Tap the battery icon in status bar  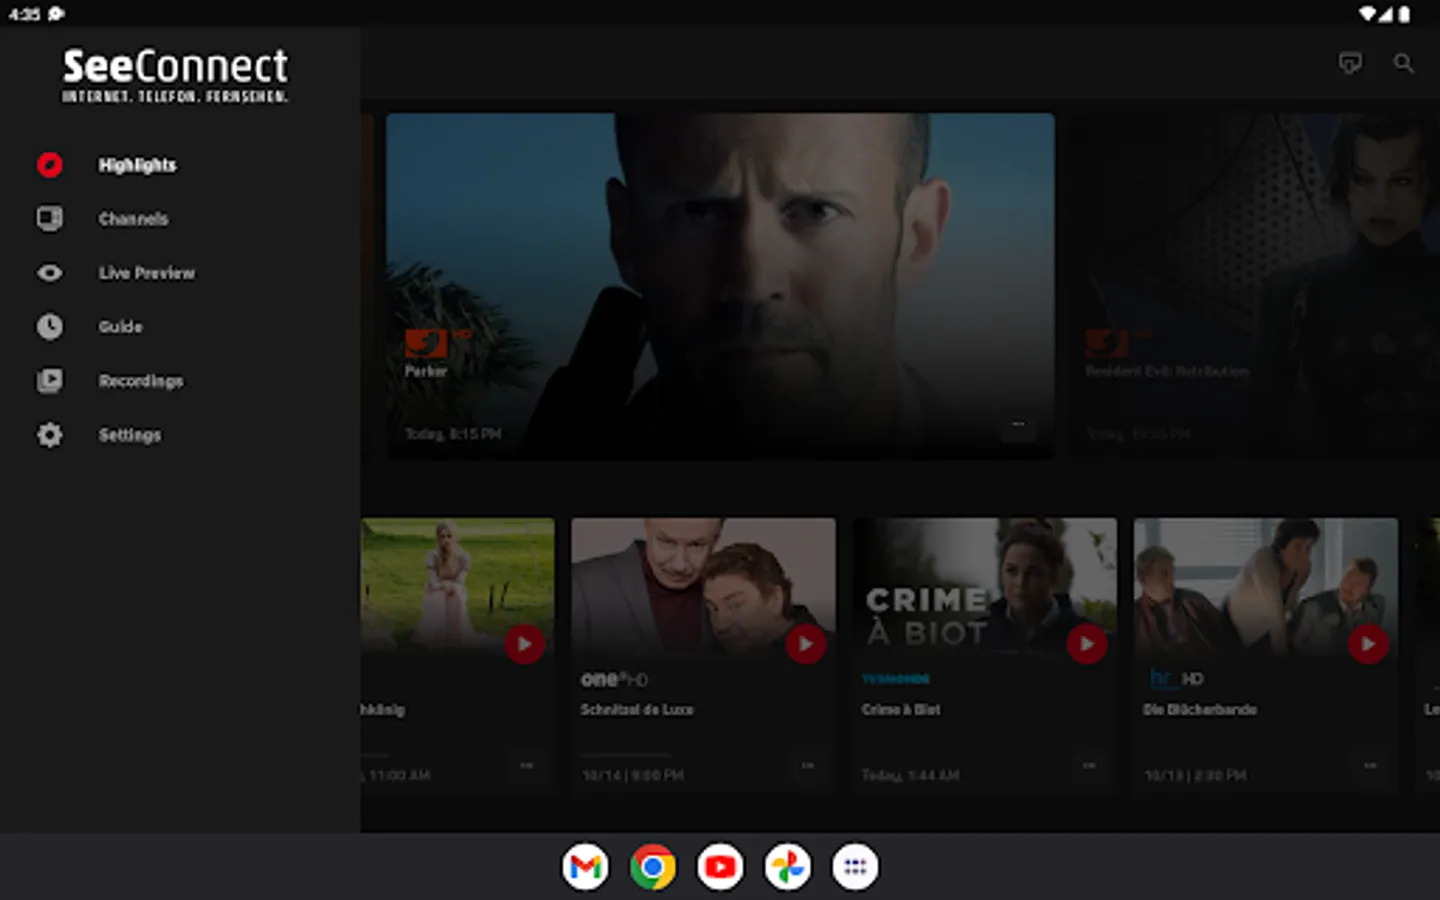tap(1404, 14)
